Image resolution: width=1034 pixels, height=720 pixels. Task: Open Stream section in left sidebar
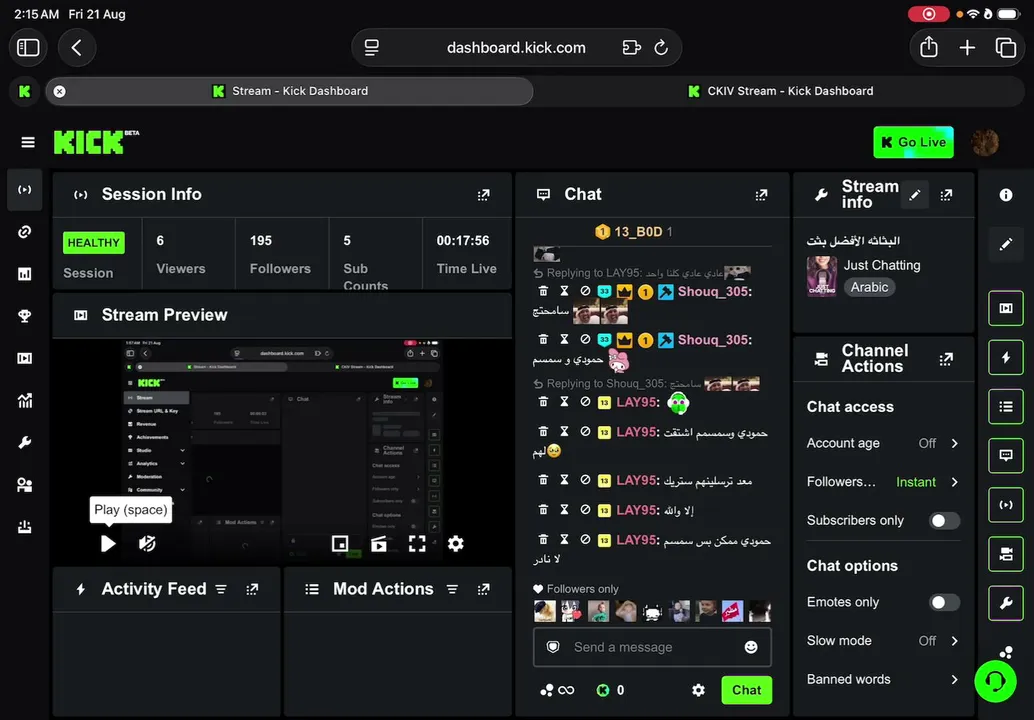click(24, 190)
